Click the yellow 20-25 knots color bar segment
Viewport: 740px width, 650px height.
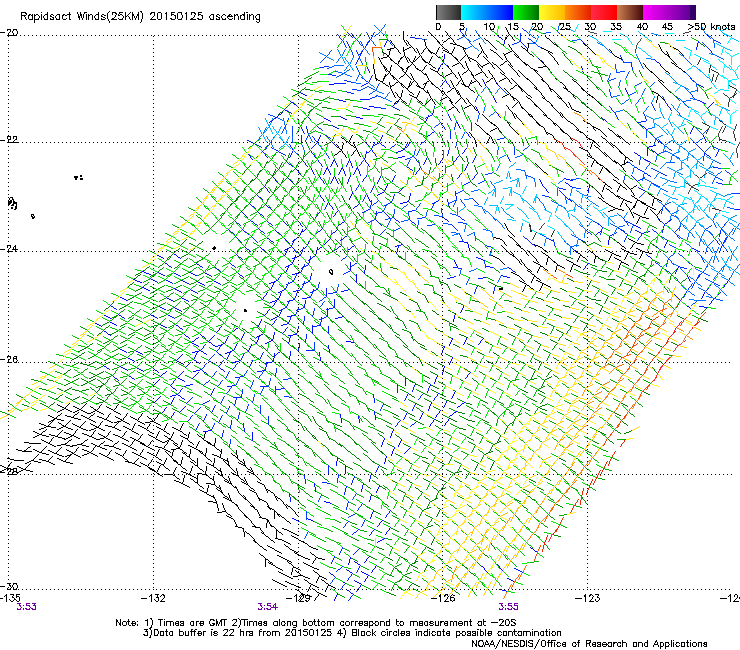[x=552, y=12]
